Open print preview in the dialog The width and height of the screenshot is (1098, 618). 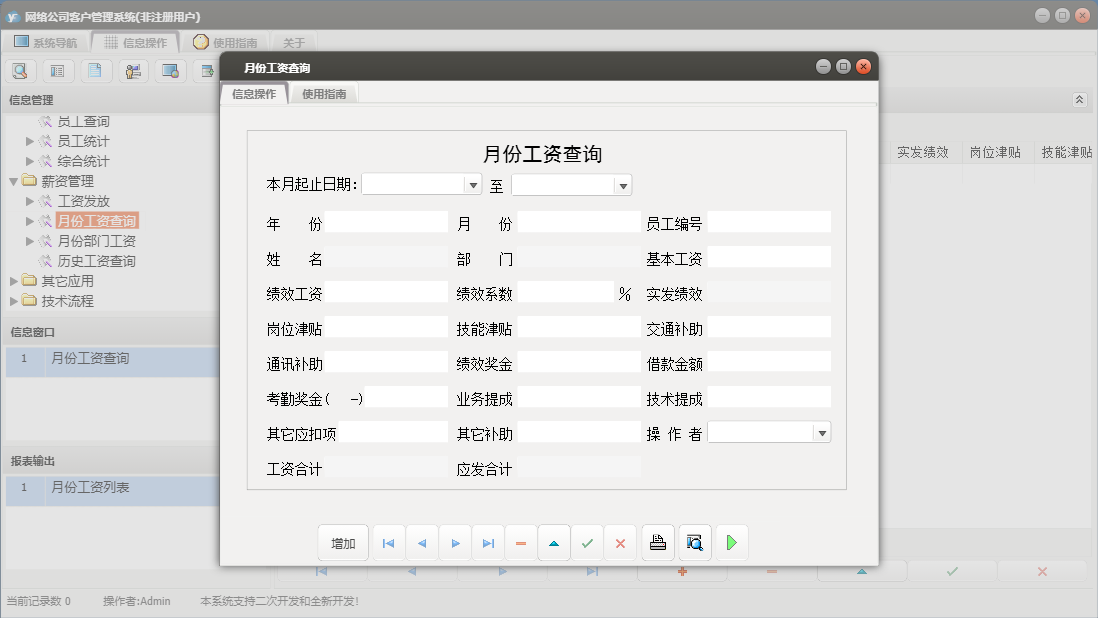(x=693, y=542)
